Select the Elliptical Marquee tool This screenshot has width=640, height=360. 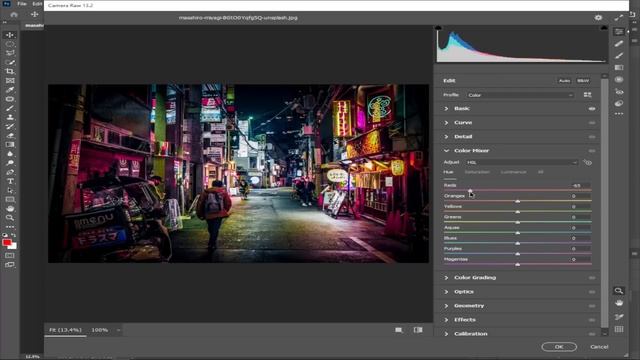10,44
